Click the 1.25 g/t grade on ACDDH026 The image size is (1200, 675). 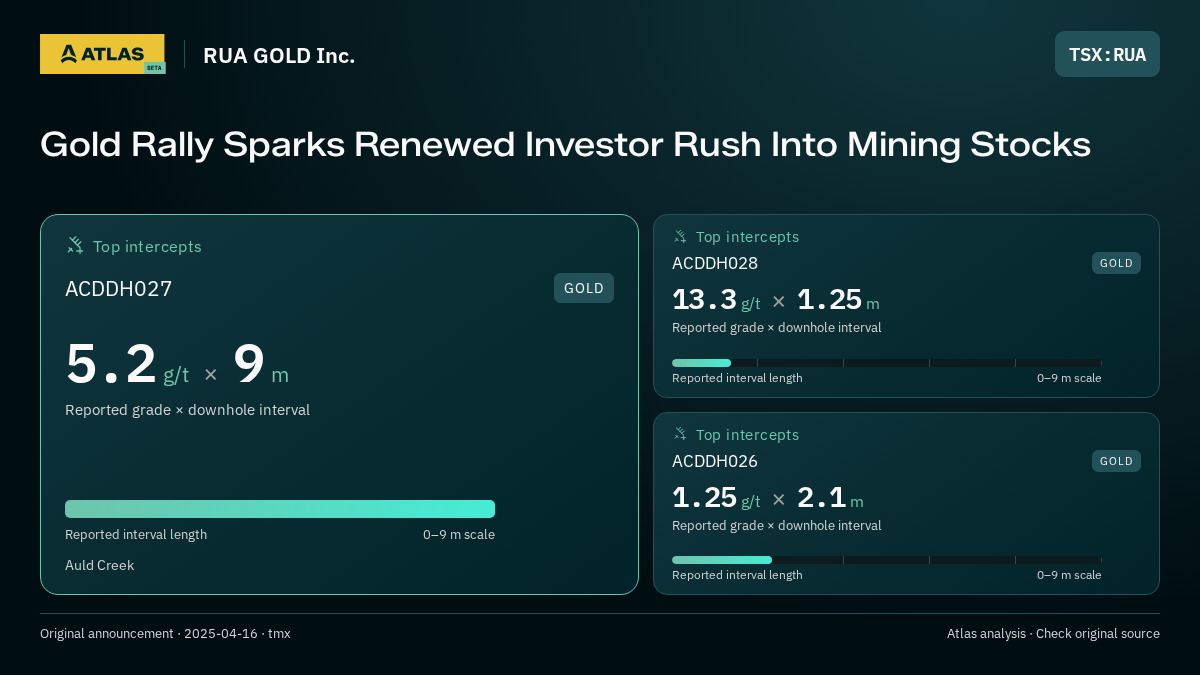coord(716,498)
